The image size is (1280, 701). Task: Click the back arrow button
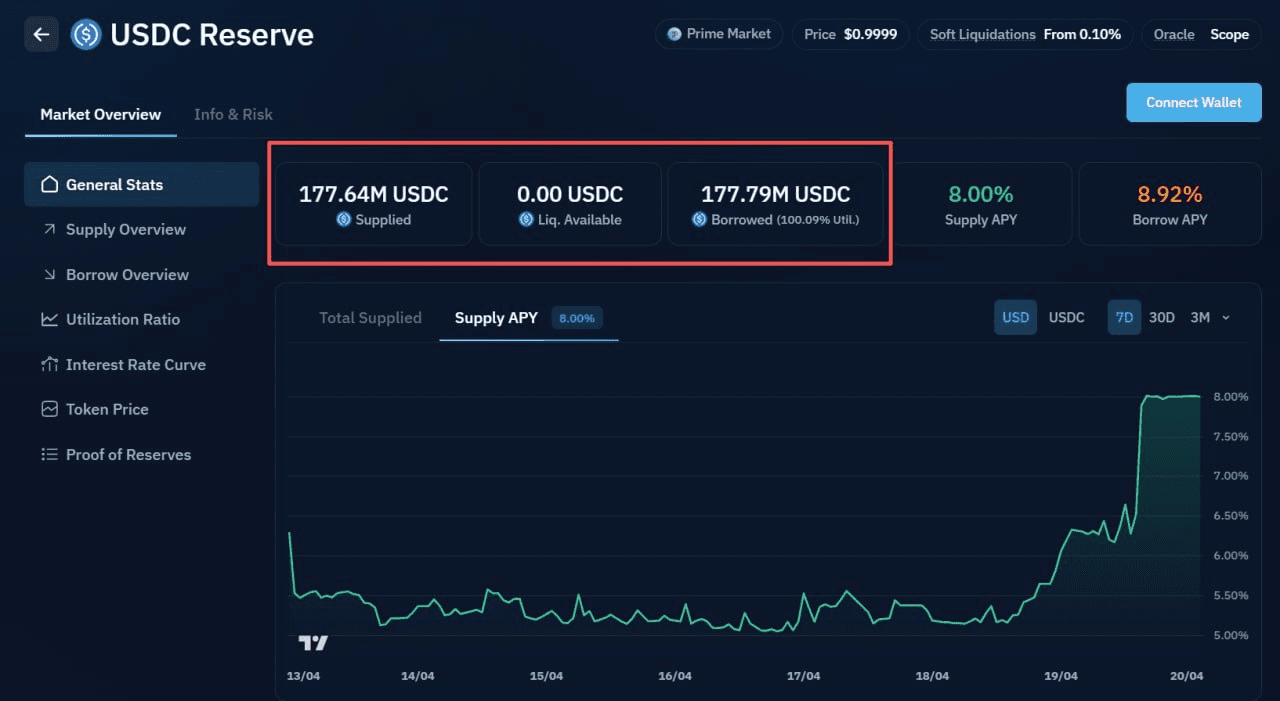pyautogui.click(x=41, y=34)
